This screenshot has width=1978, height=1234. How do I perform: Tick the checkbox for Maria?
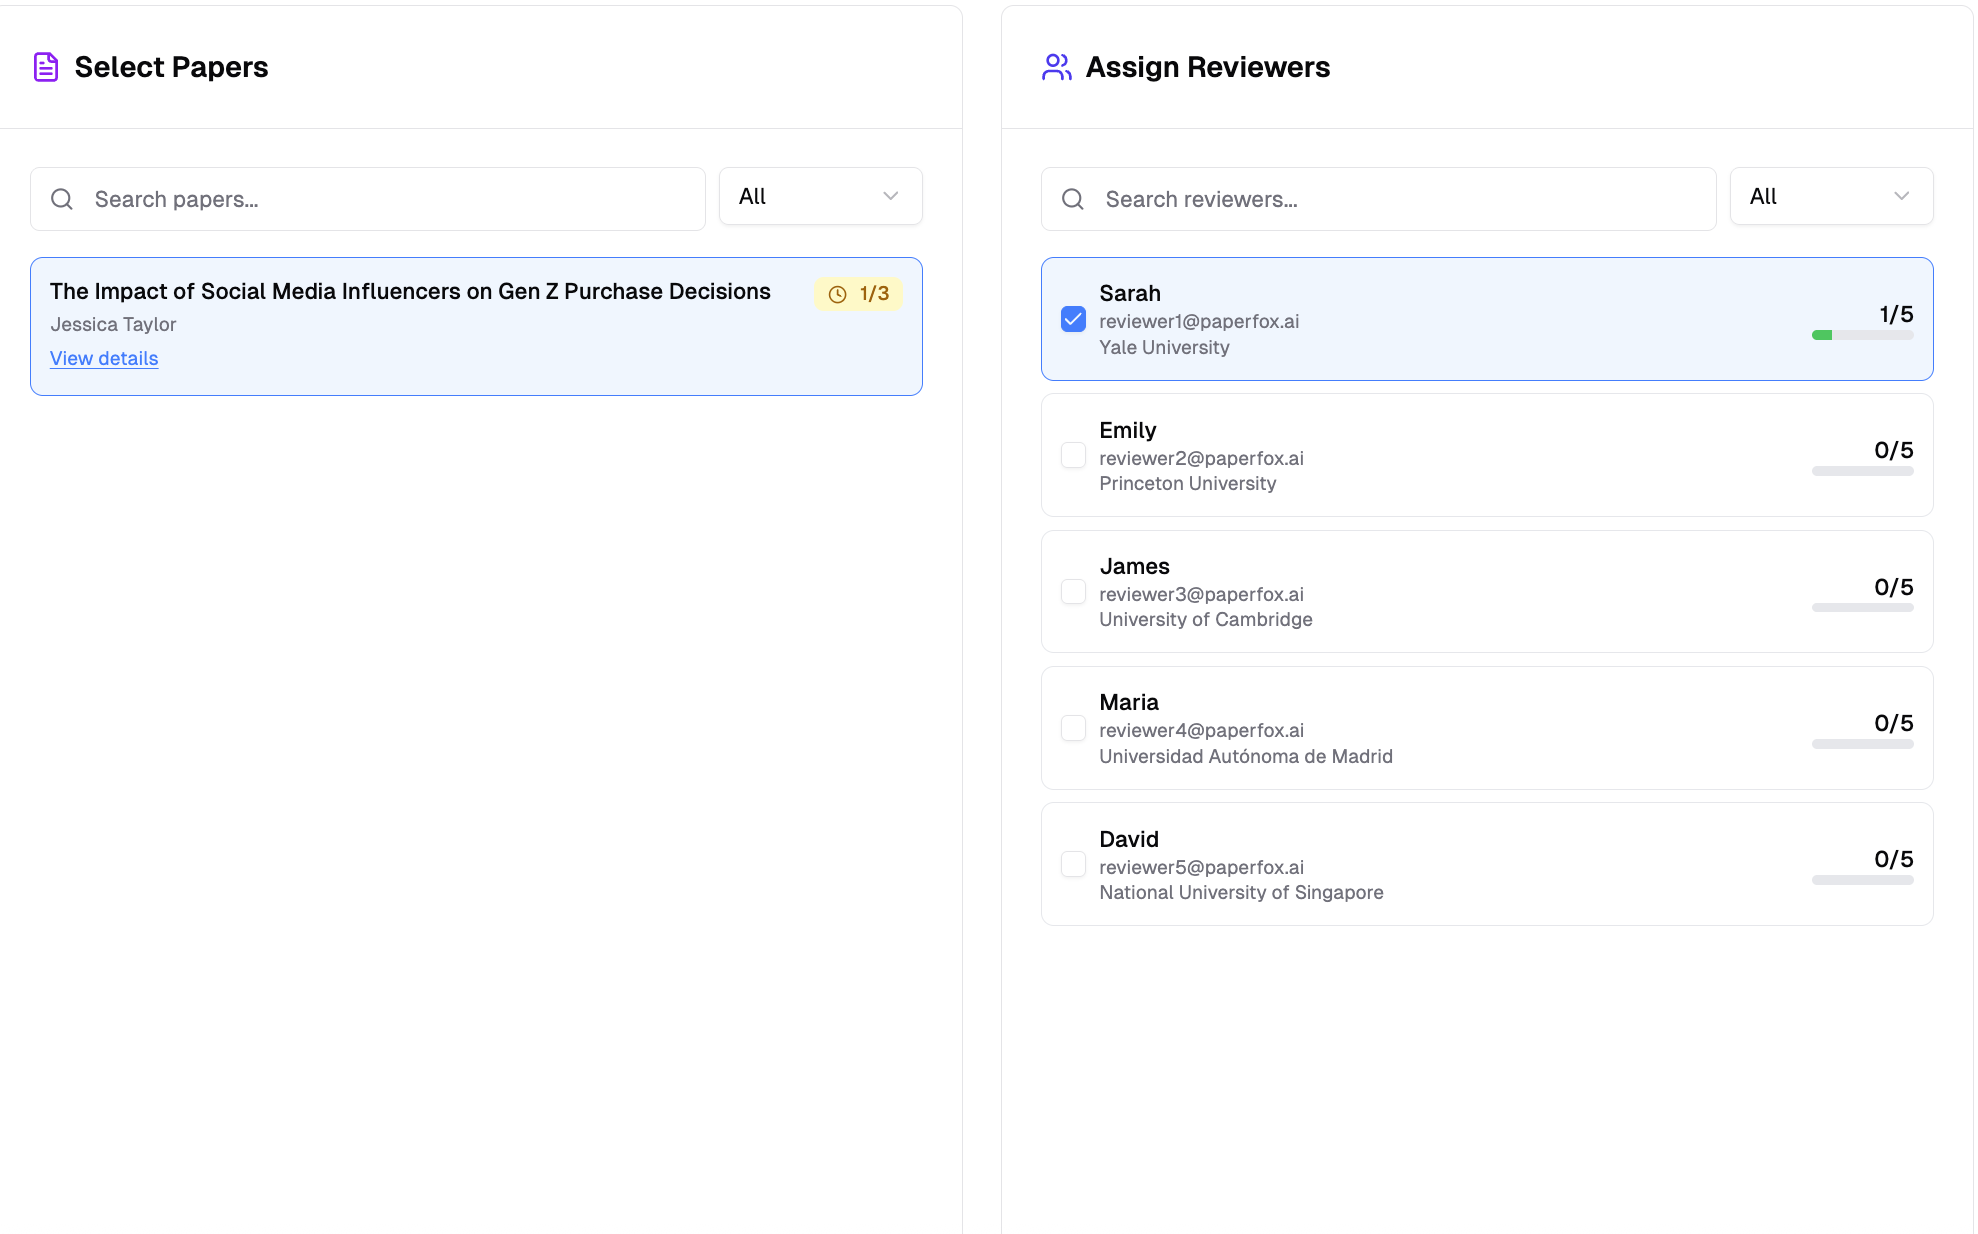tap(1073, 728)
